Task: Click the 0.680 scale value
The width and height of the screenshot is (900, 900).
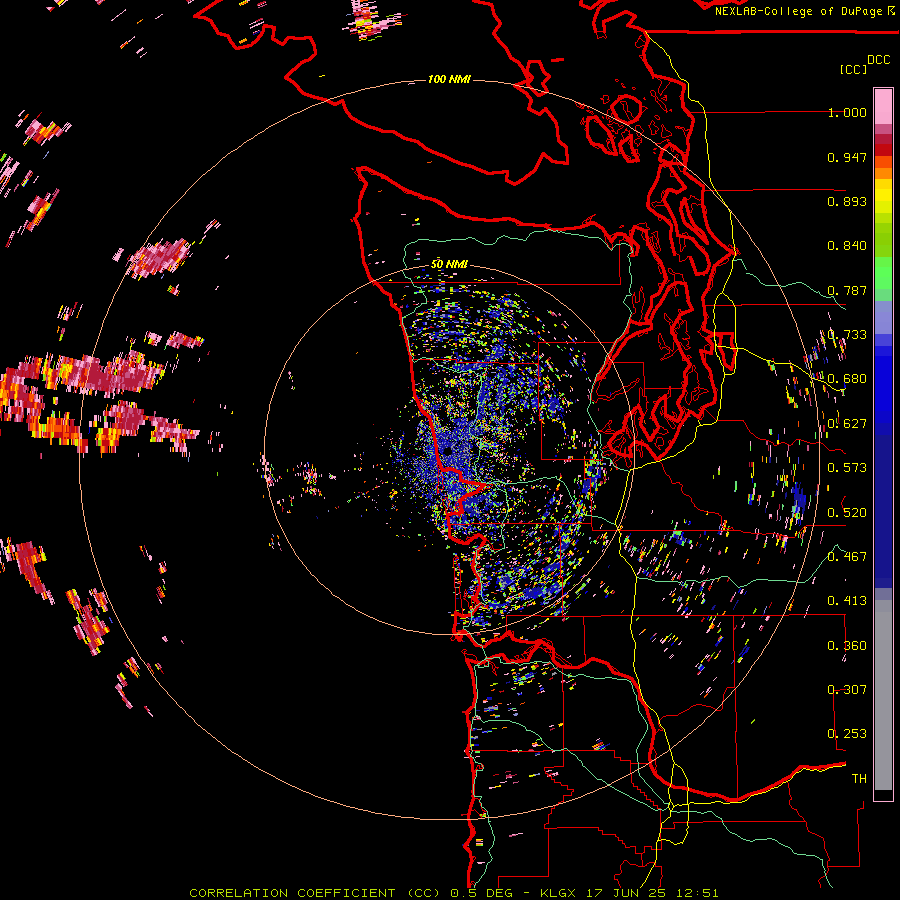Action: [x=847, y=379]
